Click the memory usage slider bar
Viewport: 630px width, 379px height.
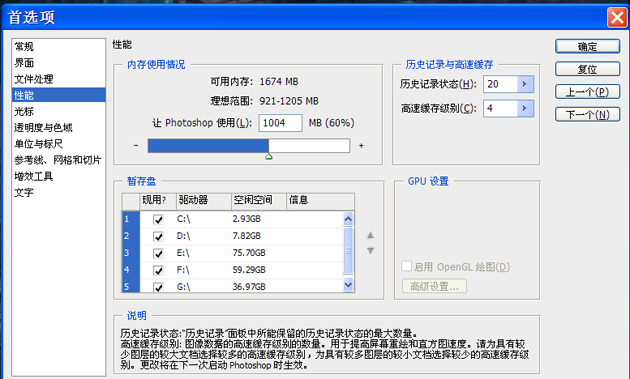249,145
